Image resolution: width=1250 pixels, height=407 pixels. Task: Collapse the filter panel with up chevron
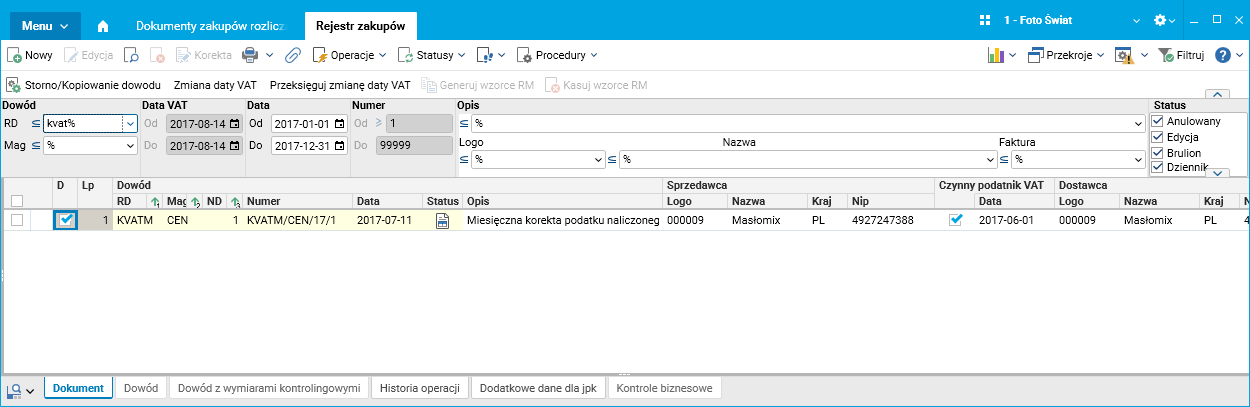[x=1217, y=95]
